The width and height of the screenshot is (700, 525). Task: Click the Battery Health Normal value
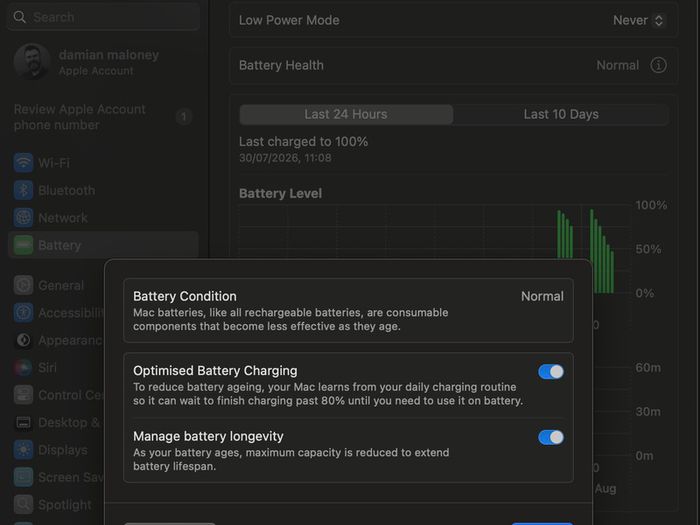617,65
